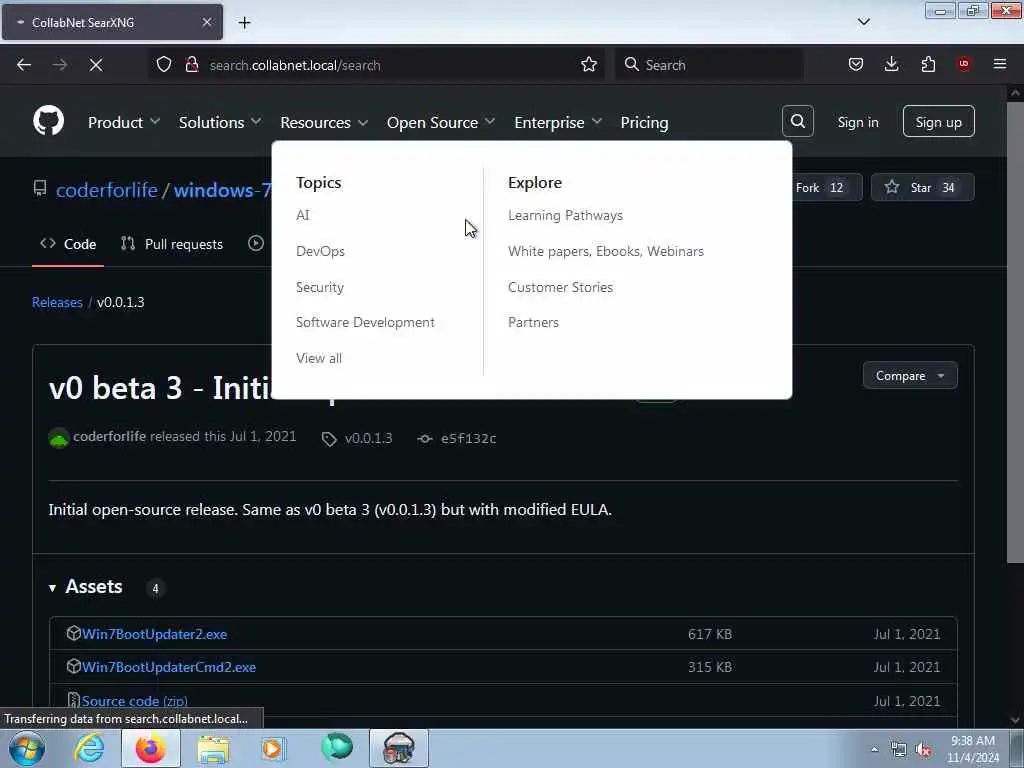This screenshot has width=1024, height=768.
Task: Open White papers, Ebooks, Webinars
Action: pos(606,251)
